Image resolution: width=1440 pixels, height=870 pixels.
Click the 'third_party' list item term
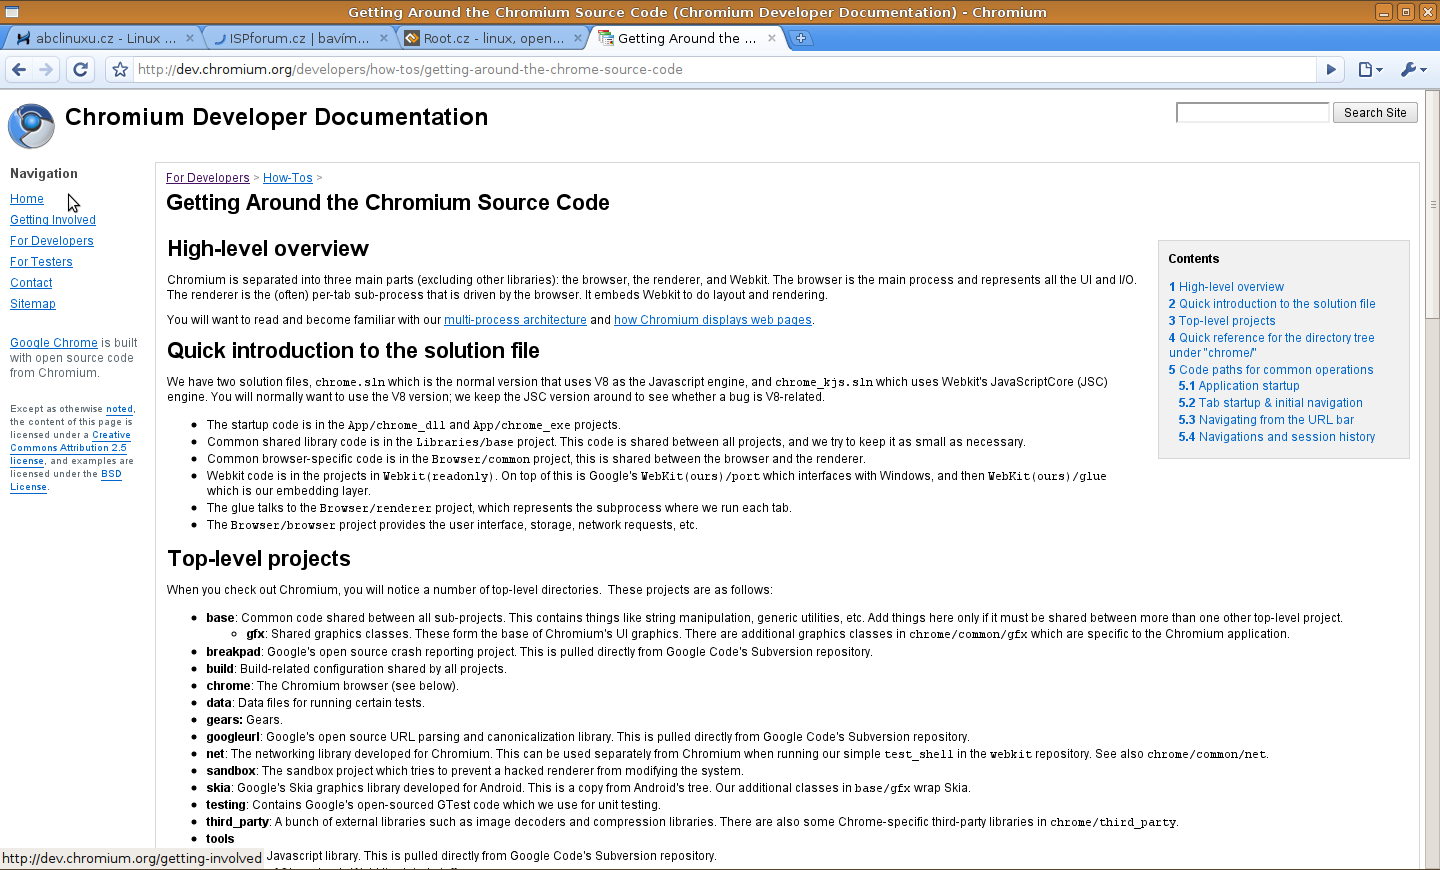click(237, 822)
